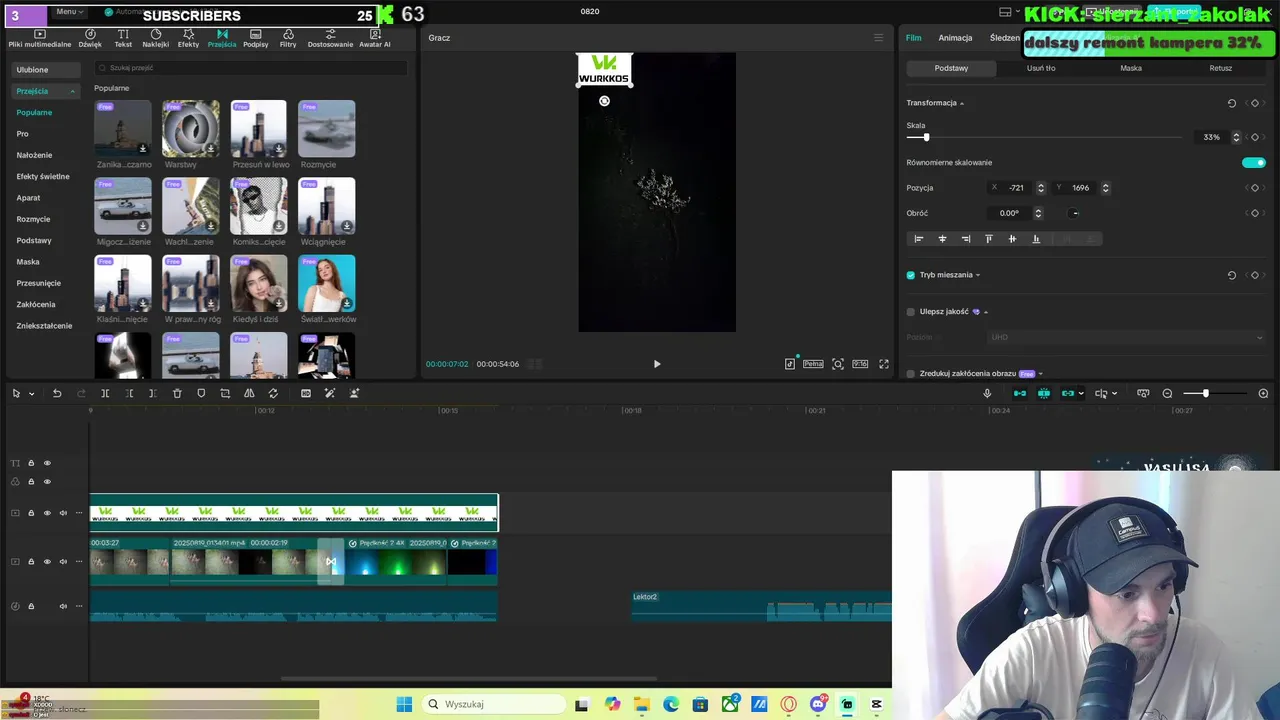Click the rotate icon in timeline toolbar

coord(273,393)
